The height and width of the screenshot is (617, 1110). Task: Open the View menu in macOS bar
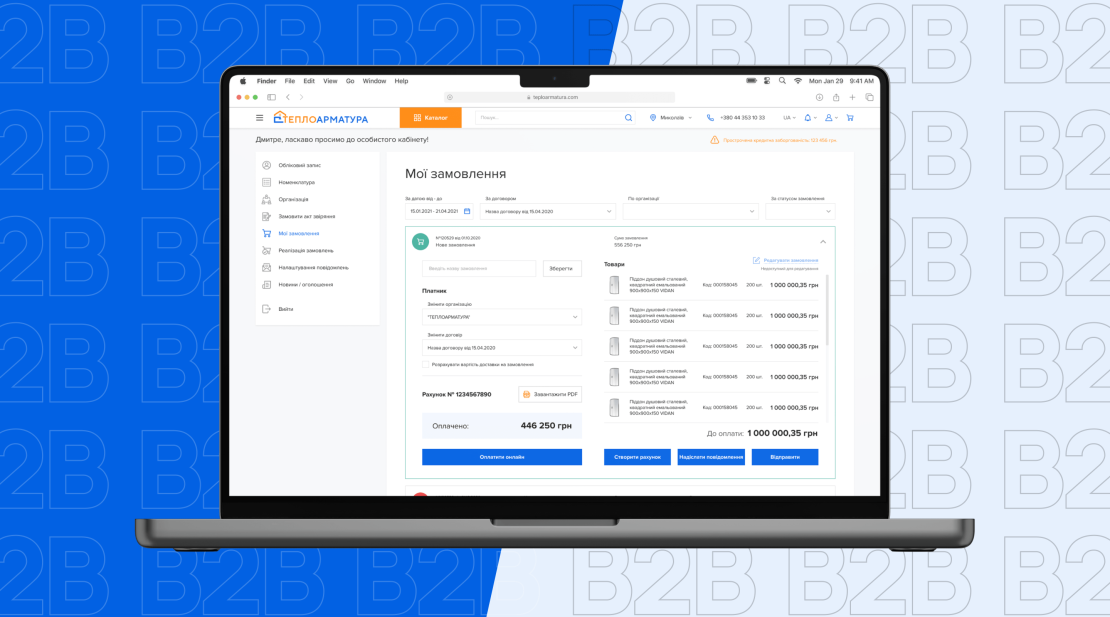(x=330, y=81)
